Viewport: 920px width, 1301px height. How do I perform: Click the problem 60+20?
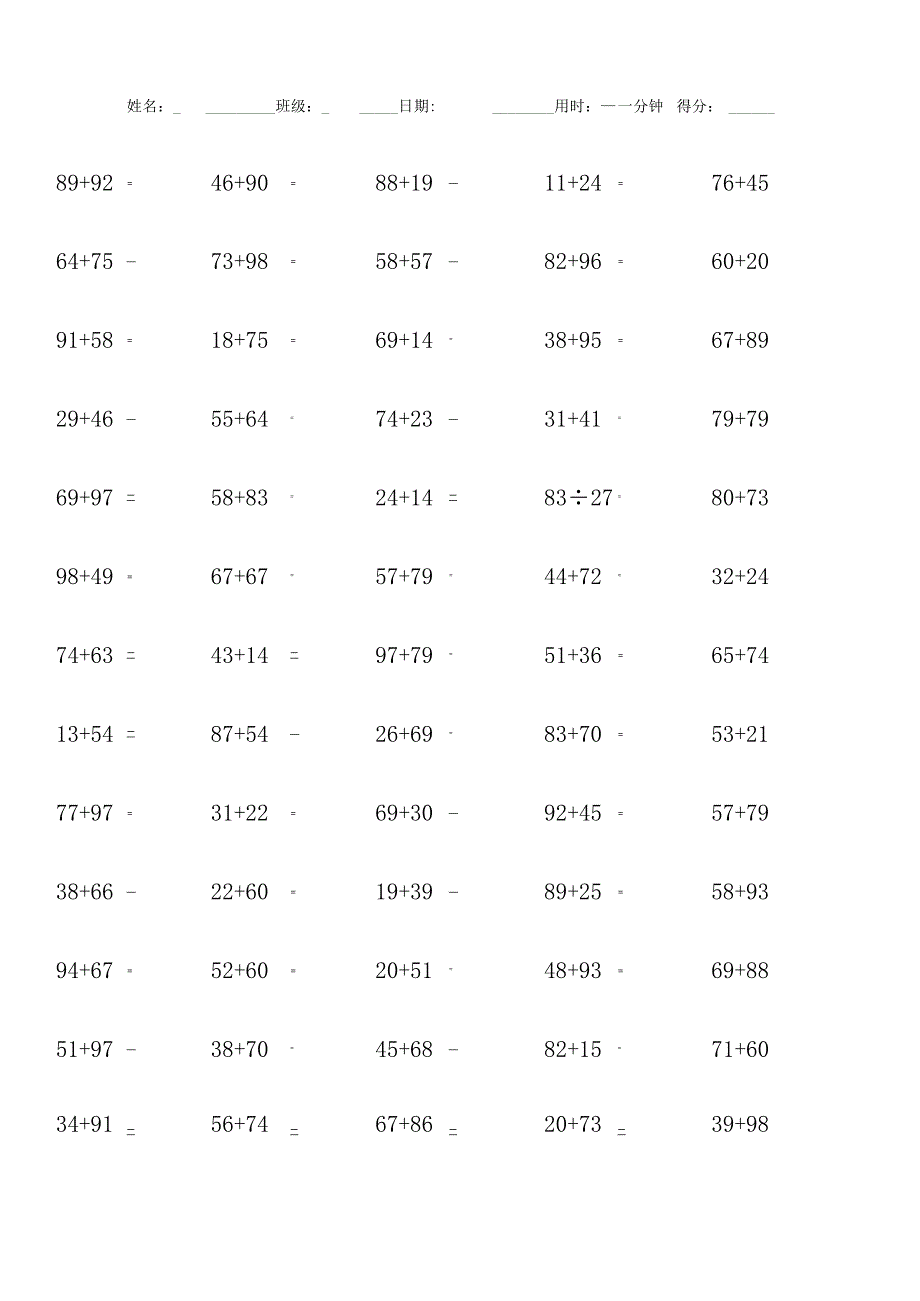point(740,262)
